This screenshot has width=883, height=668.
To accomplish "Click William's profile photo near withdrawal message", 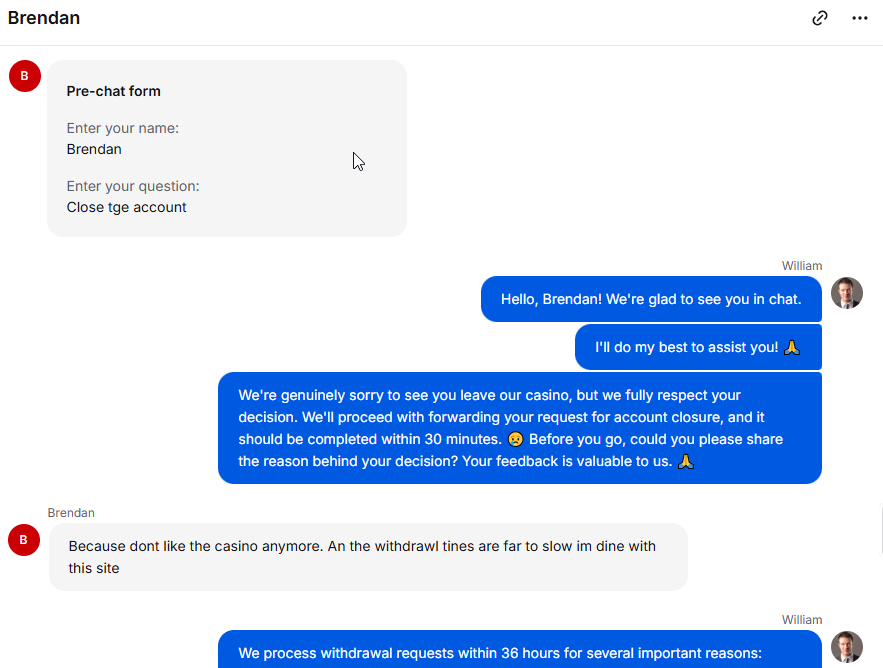I will (846, 647).
